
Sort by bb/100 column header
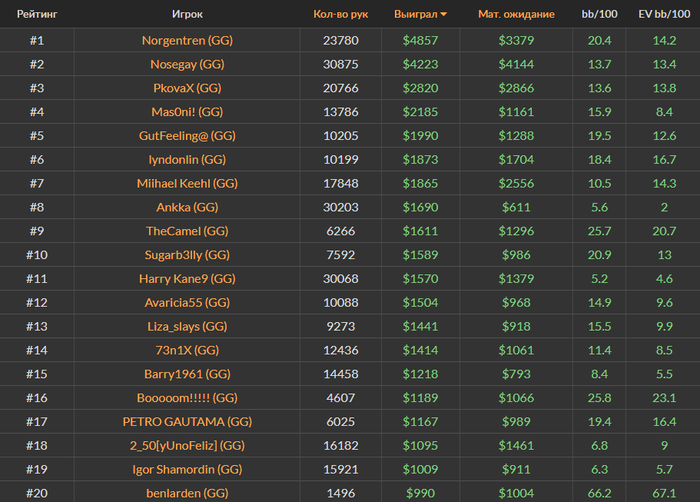click(x=600, y=15)
